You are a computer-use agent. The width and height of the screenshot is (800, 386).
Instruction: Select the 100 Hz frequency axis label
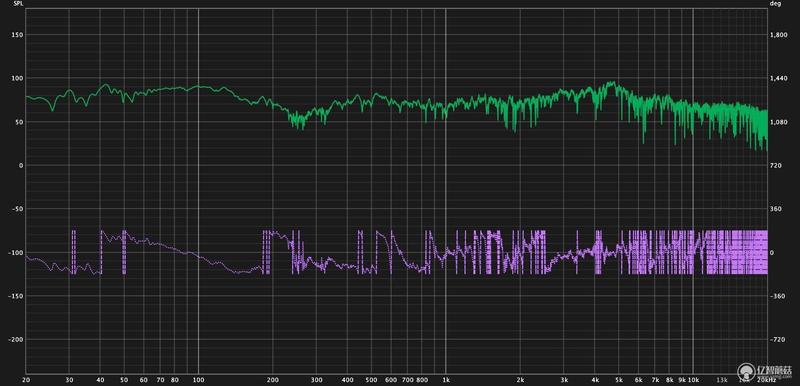pos(198,380)
